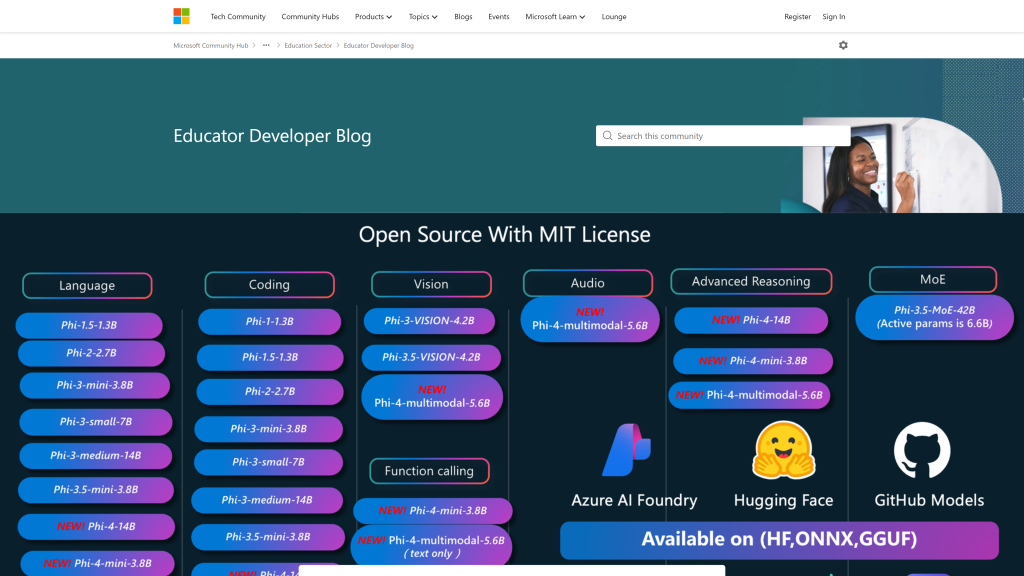
Task: Click Phi-3-small-7B under Coding
Action: (268, 462)
